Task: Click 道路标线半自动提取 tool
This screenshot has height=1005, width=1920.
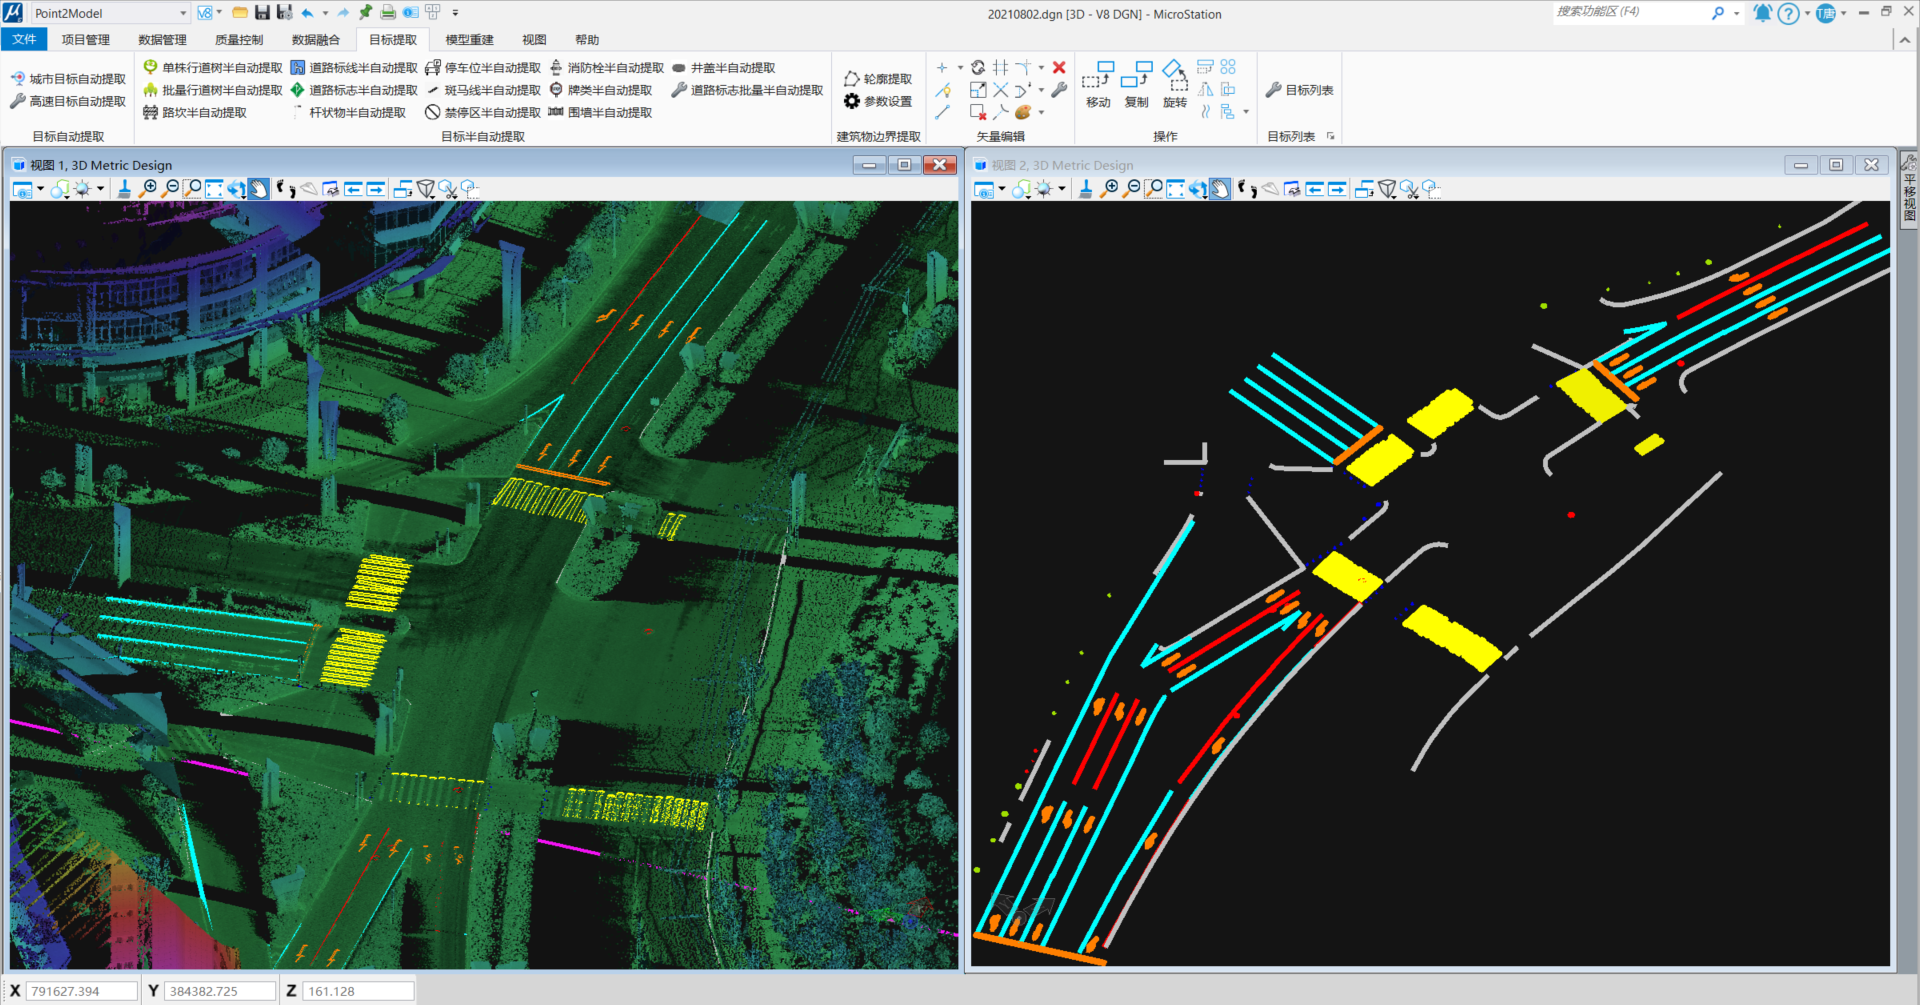Action: coord(354,67)
